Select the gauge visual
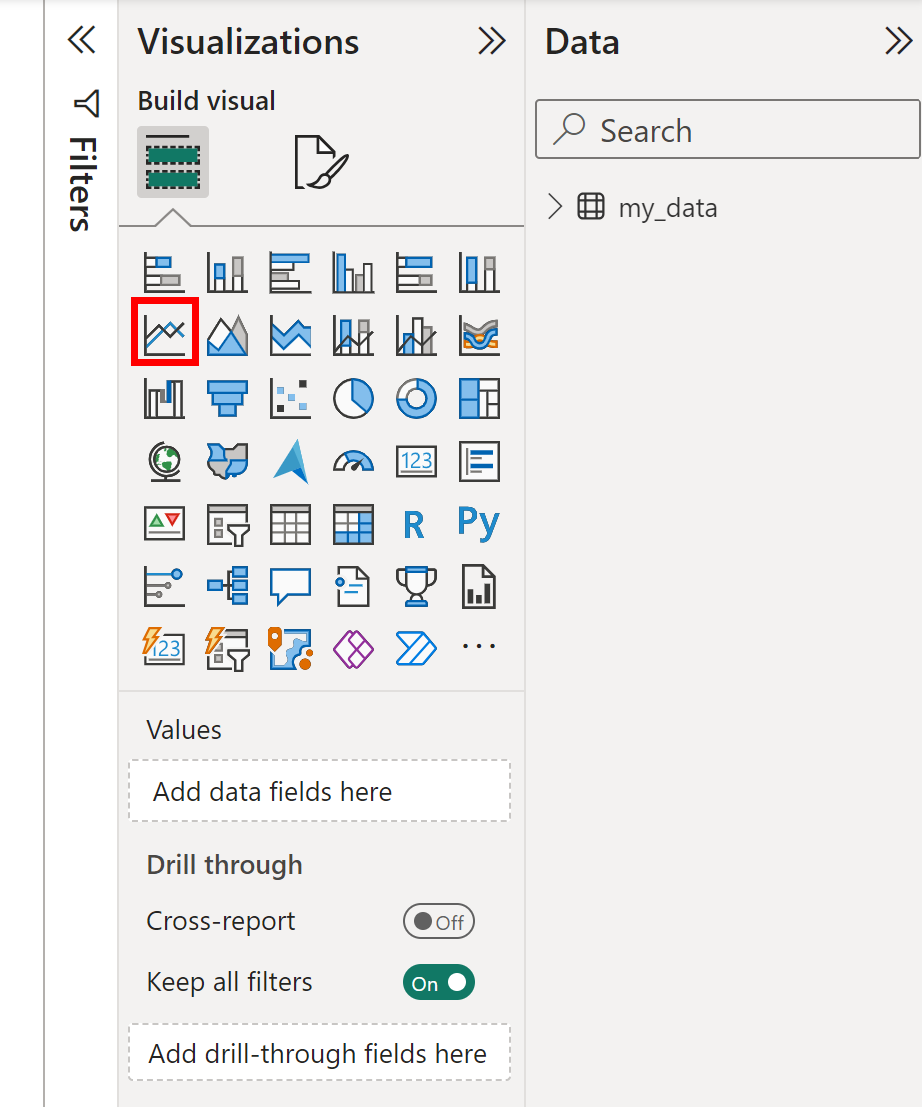Screen dimensions: 922x1107 tap(353, 461)
